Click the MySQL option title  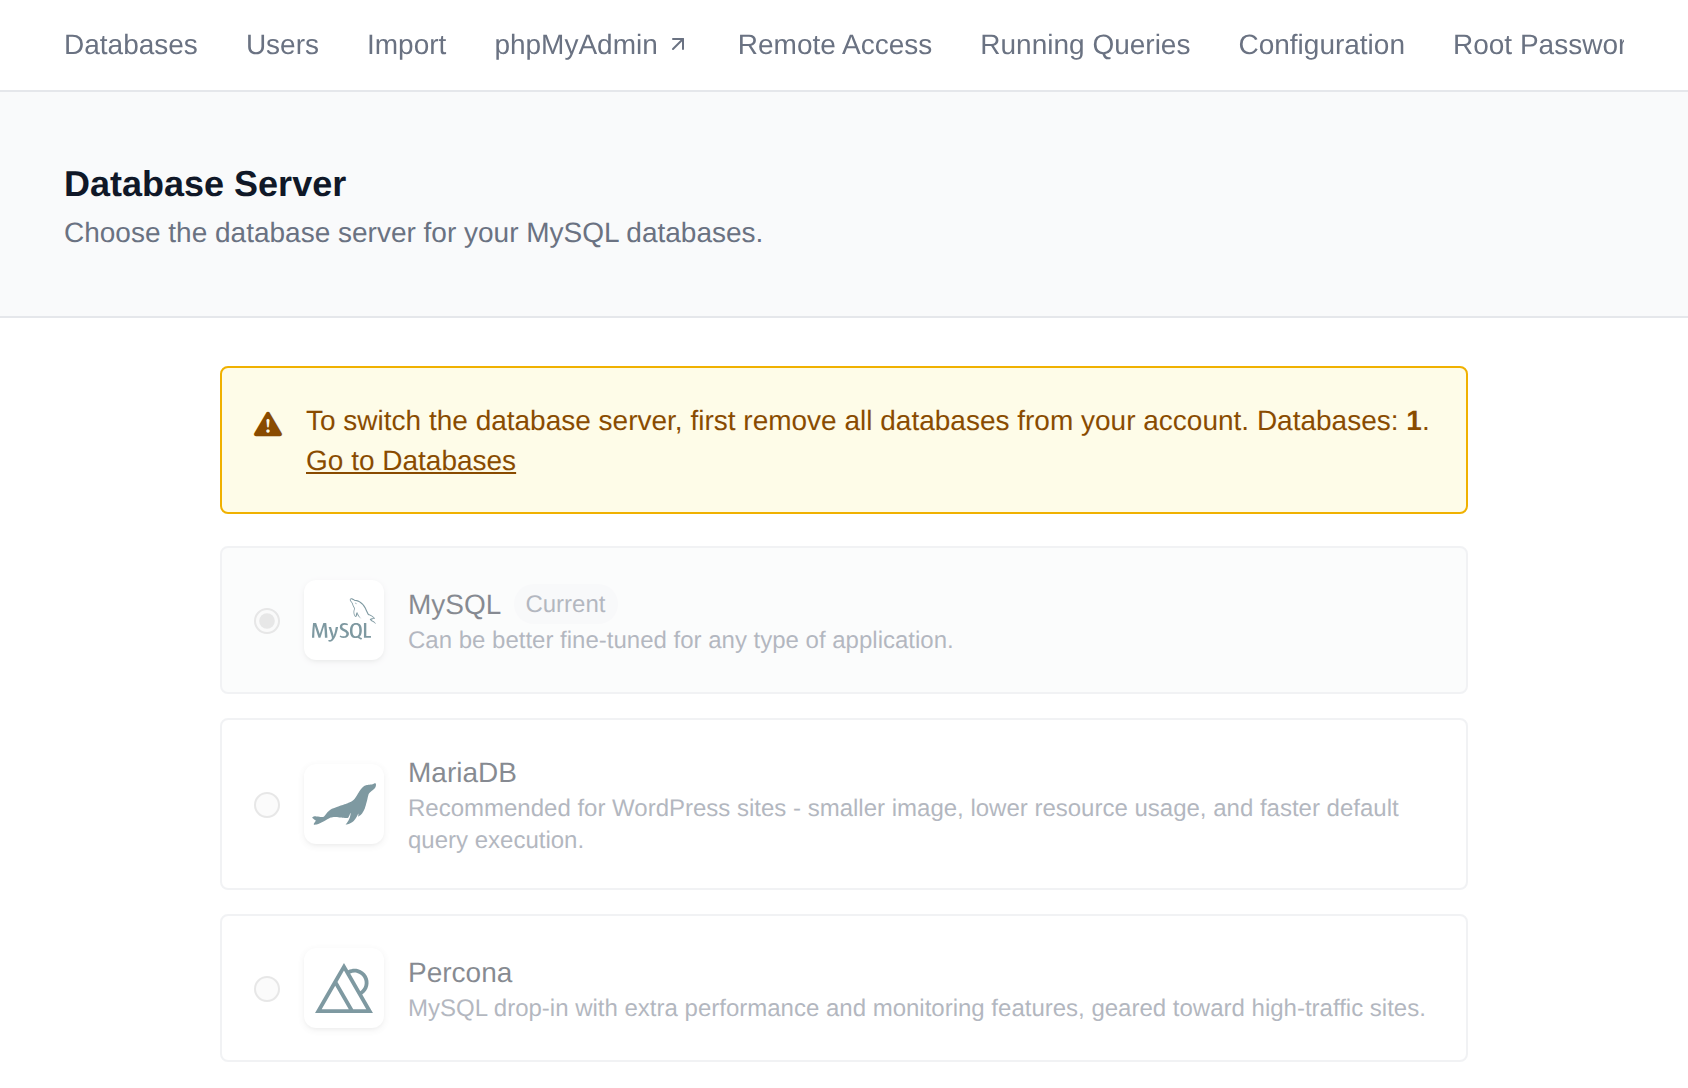[454, 605]
